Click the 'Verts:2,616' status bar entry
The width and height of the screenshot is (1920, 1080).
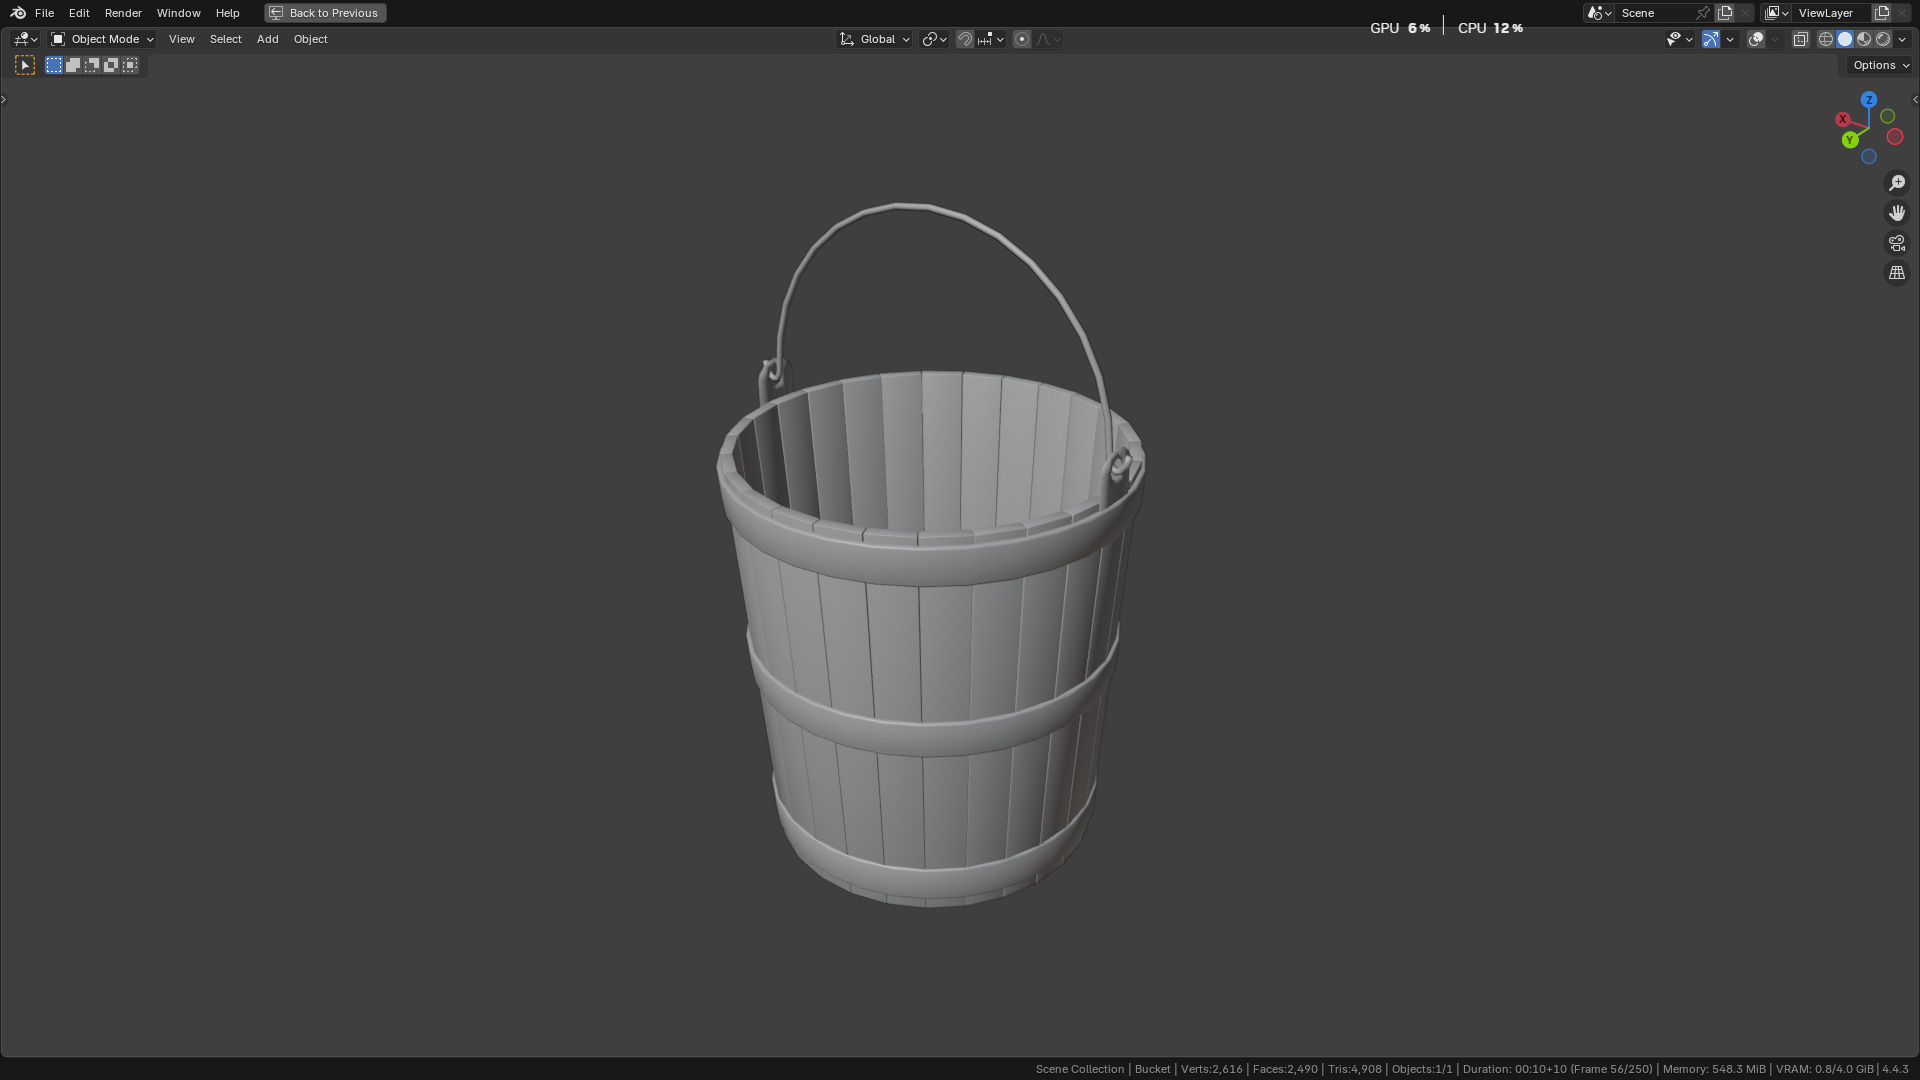click(1211, 1069)
